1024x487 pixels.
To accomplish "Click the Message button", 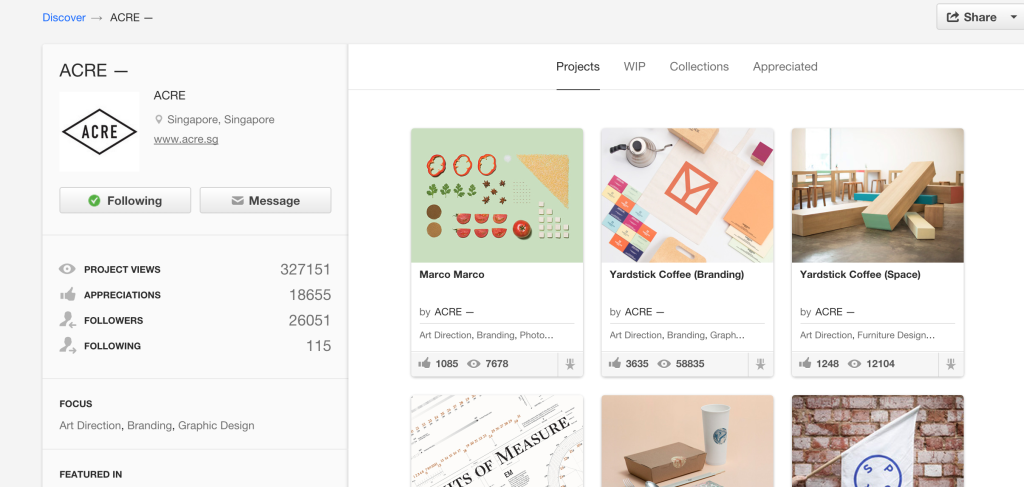I will 265,200.
